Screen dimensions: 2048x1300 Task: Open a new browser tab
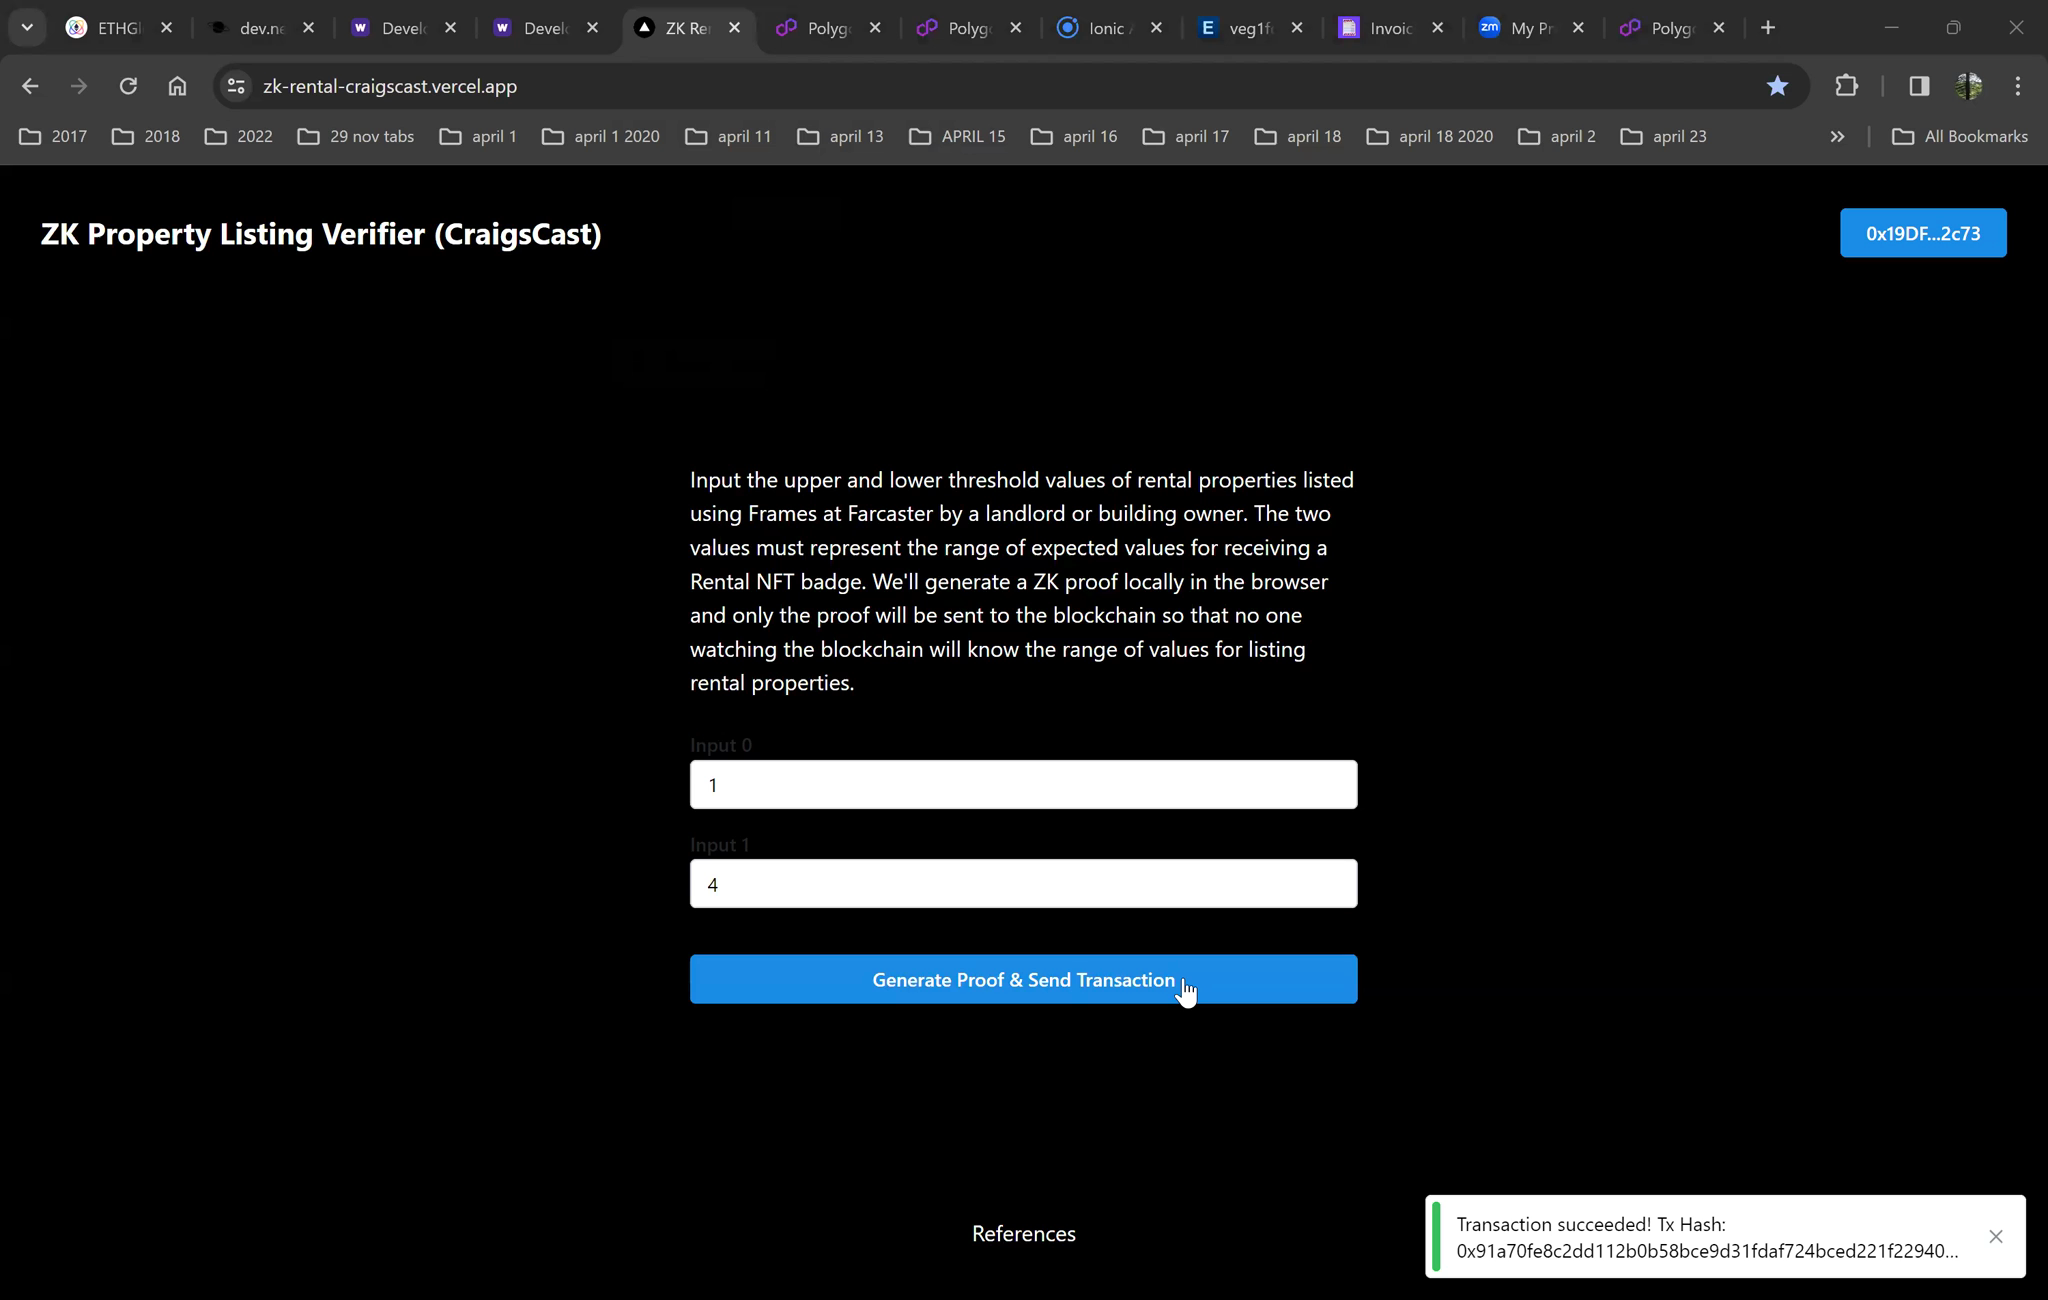tap(1768, 28)
